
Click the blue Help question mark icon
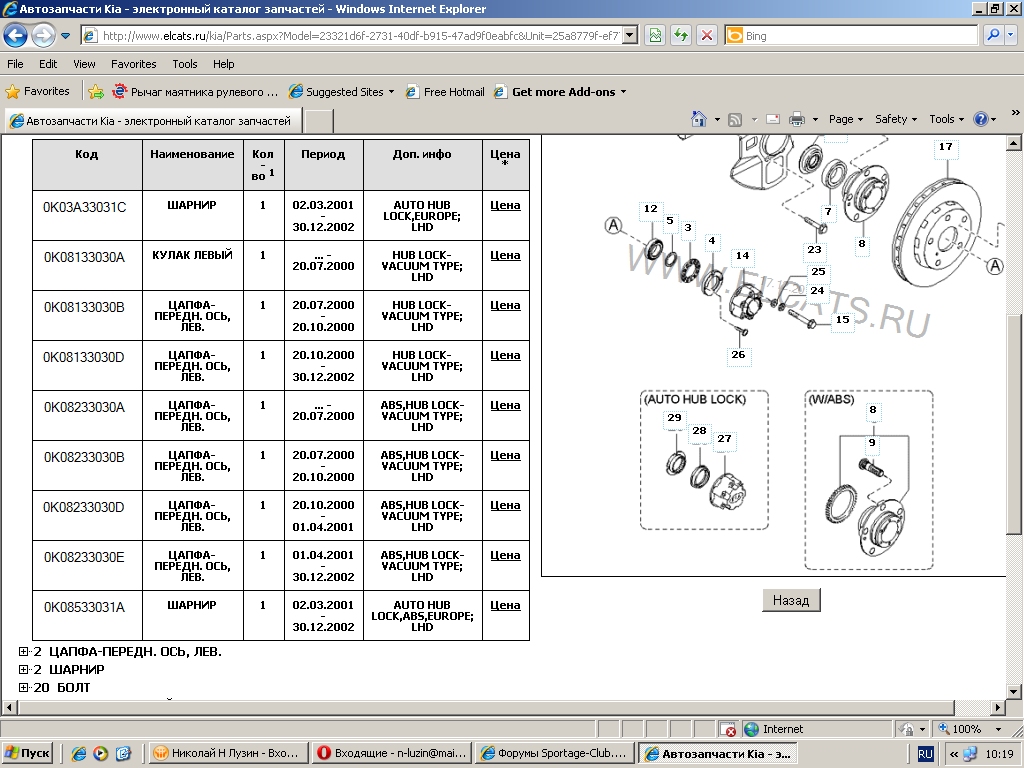980,120
